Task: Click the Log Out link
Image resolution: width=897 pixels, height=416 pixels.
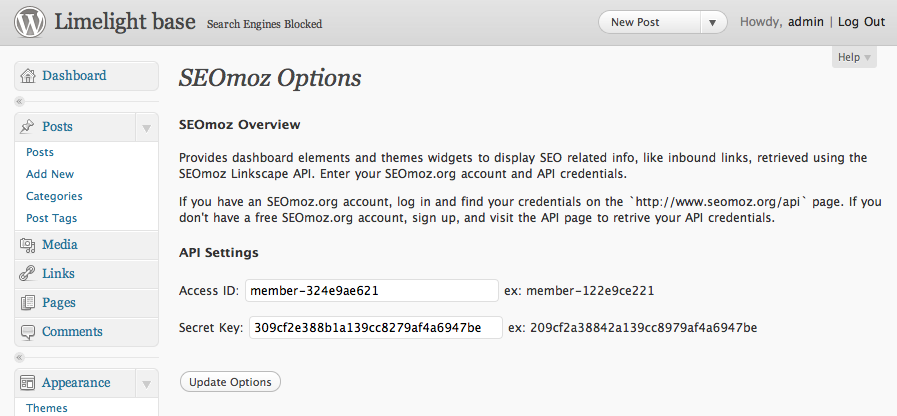Action: pos(862,22)
